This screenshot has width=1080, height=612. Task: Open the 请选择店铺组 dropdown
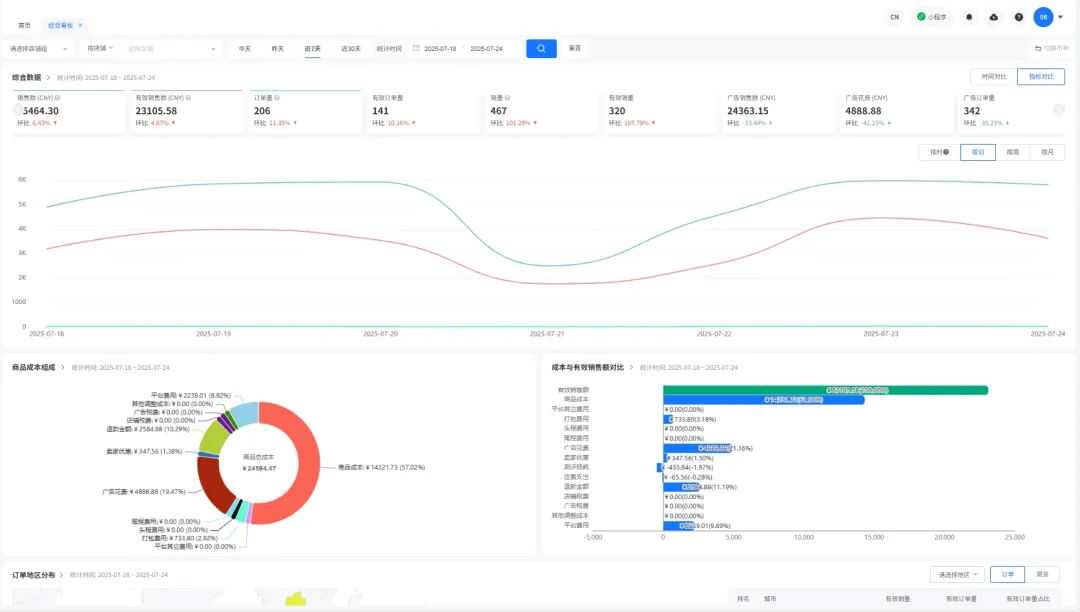tap(38, 48)
